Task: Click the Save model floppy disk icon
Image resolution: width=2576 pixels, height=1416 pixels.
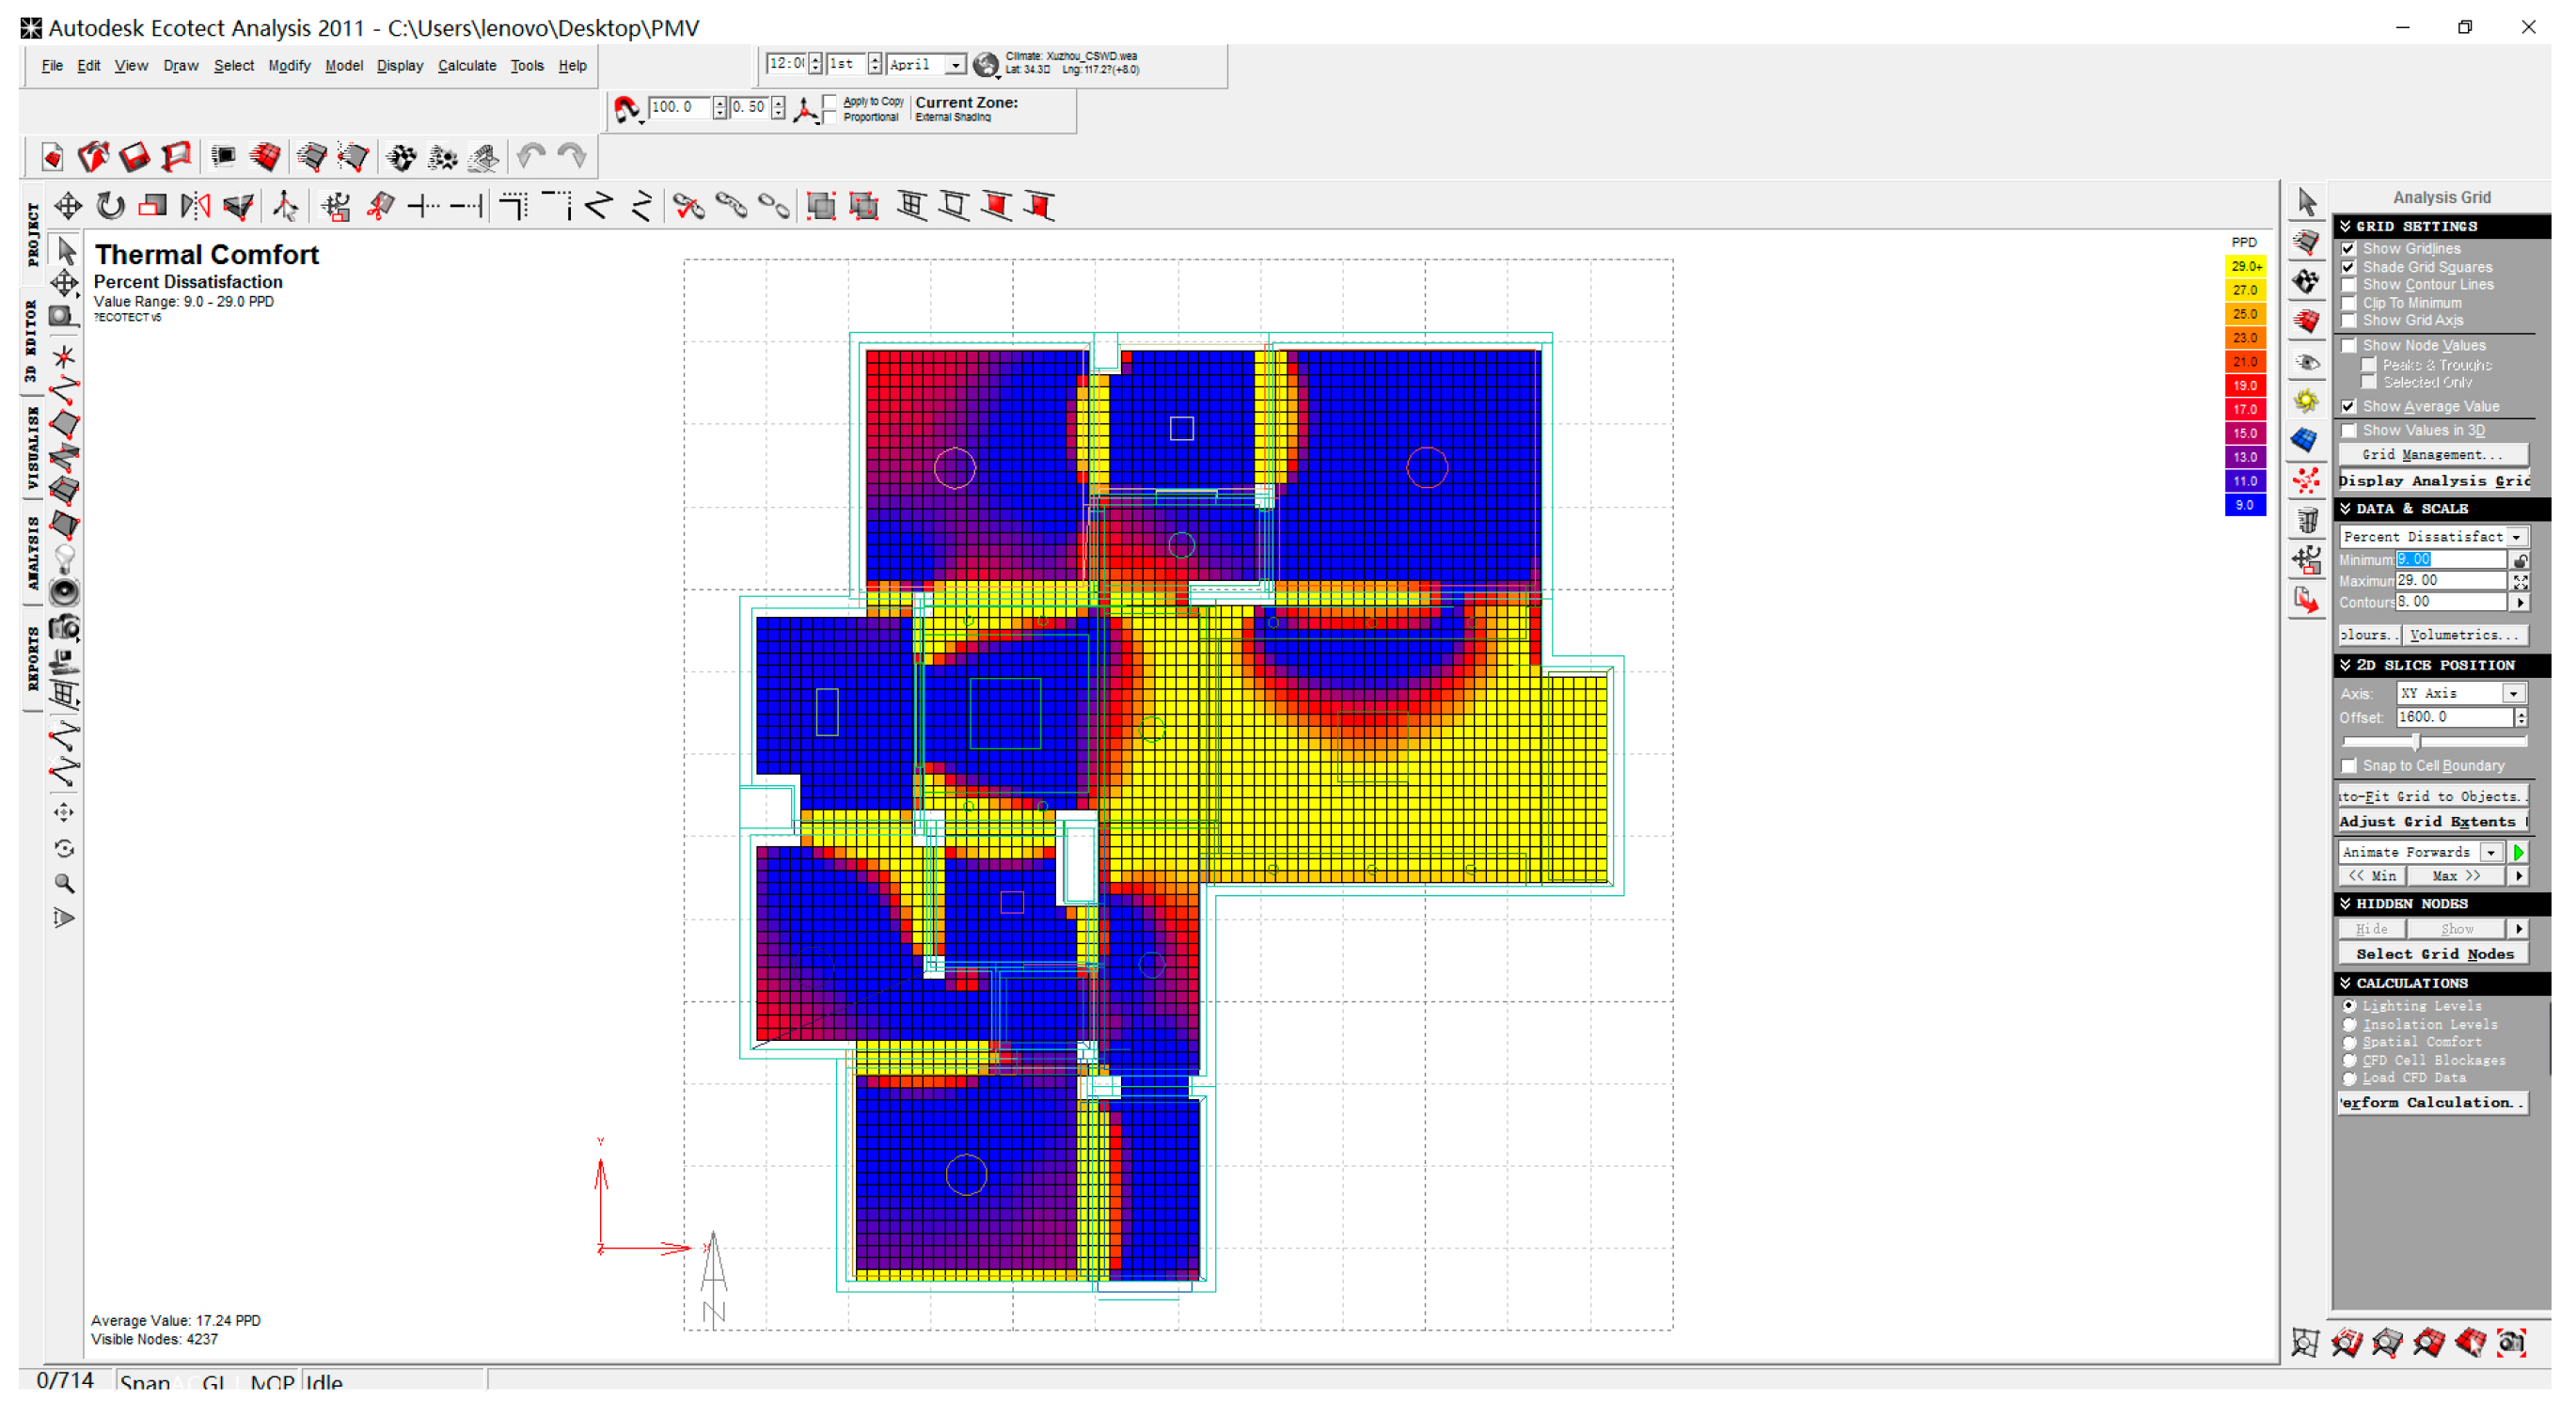Action: 134,157
